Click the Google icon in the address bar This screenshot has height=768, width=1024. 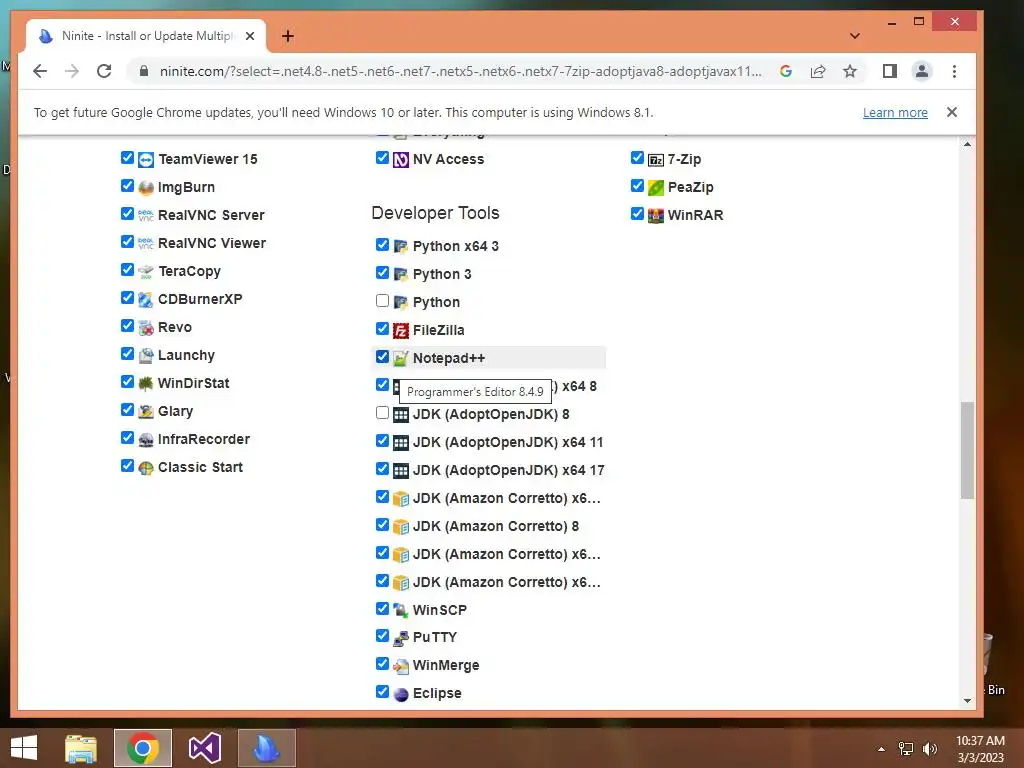[x=786, y=71]
